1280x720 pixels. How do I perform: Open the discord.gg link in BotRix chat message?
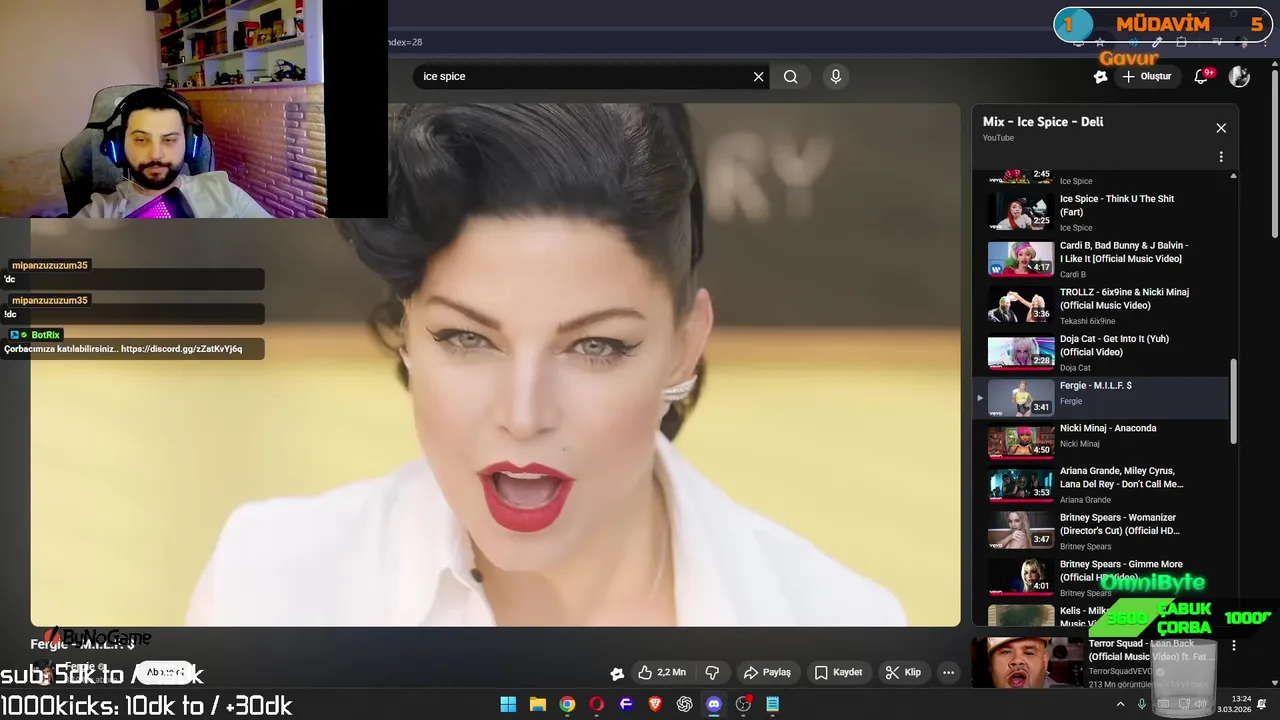pyautogui.click(x=181, y=349)
